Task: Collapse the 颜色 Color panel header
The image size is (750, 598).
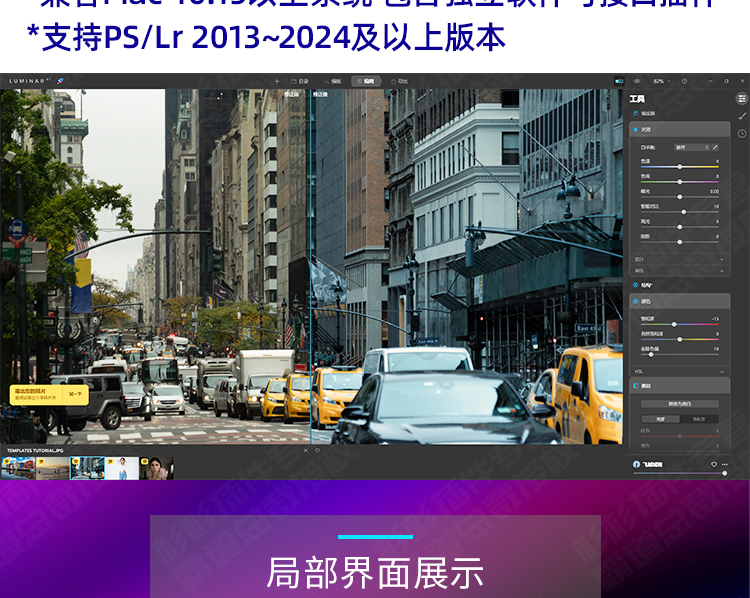Action: [680, 301]
